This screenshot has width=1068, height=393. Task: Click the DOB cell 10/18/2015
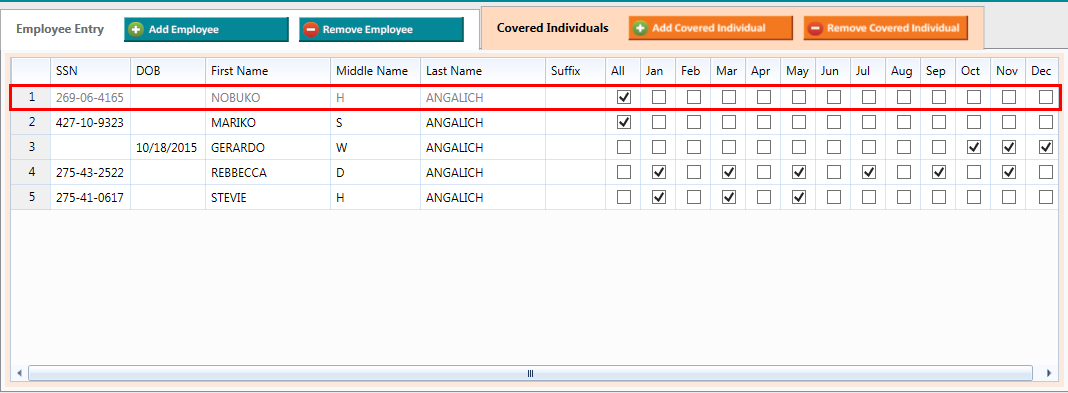click(x=168, y=147)
